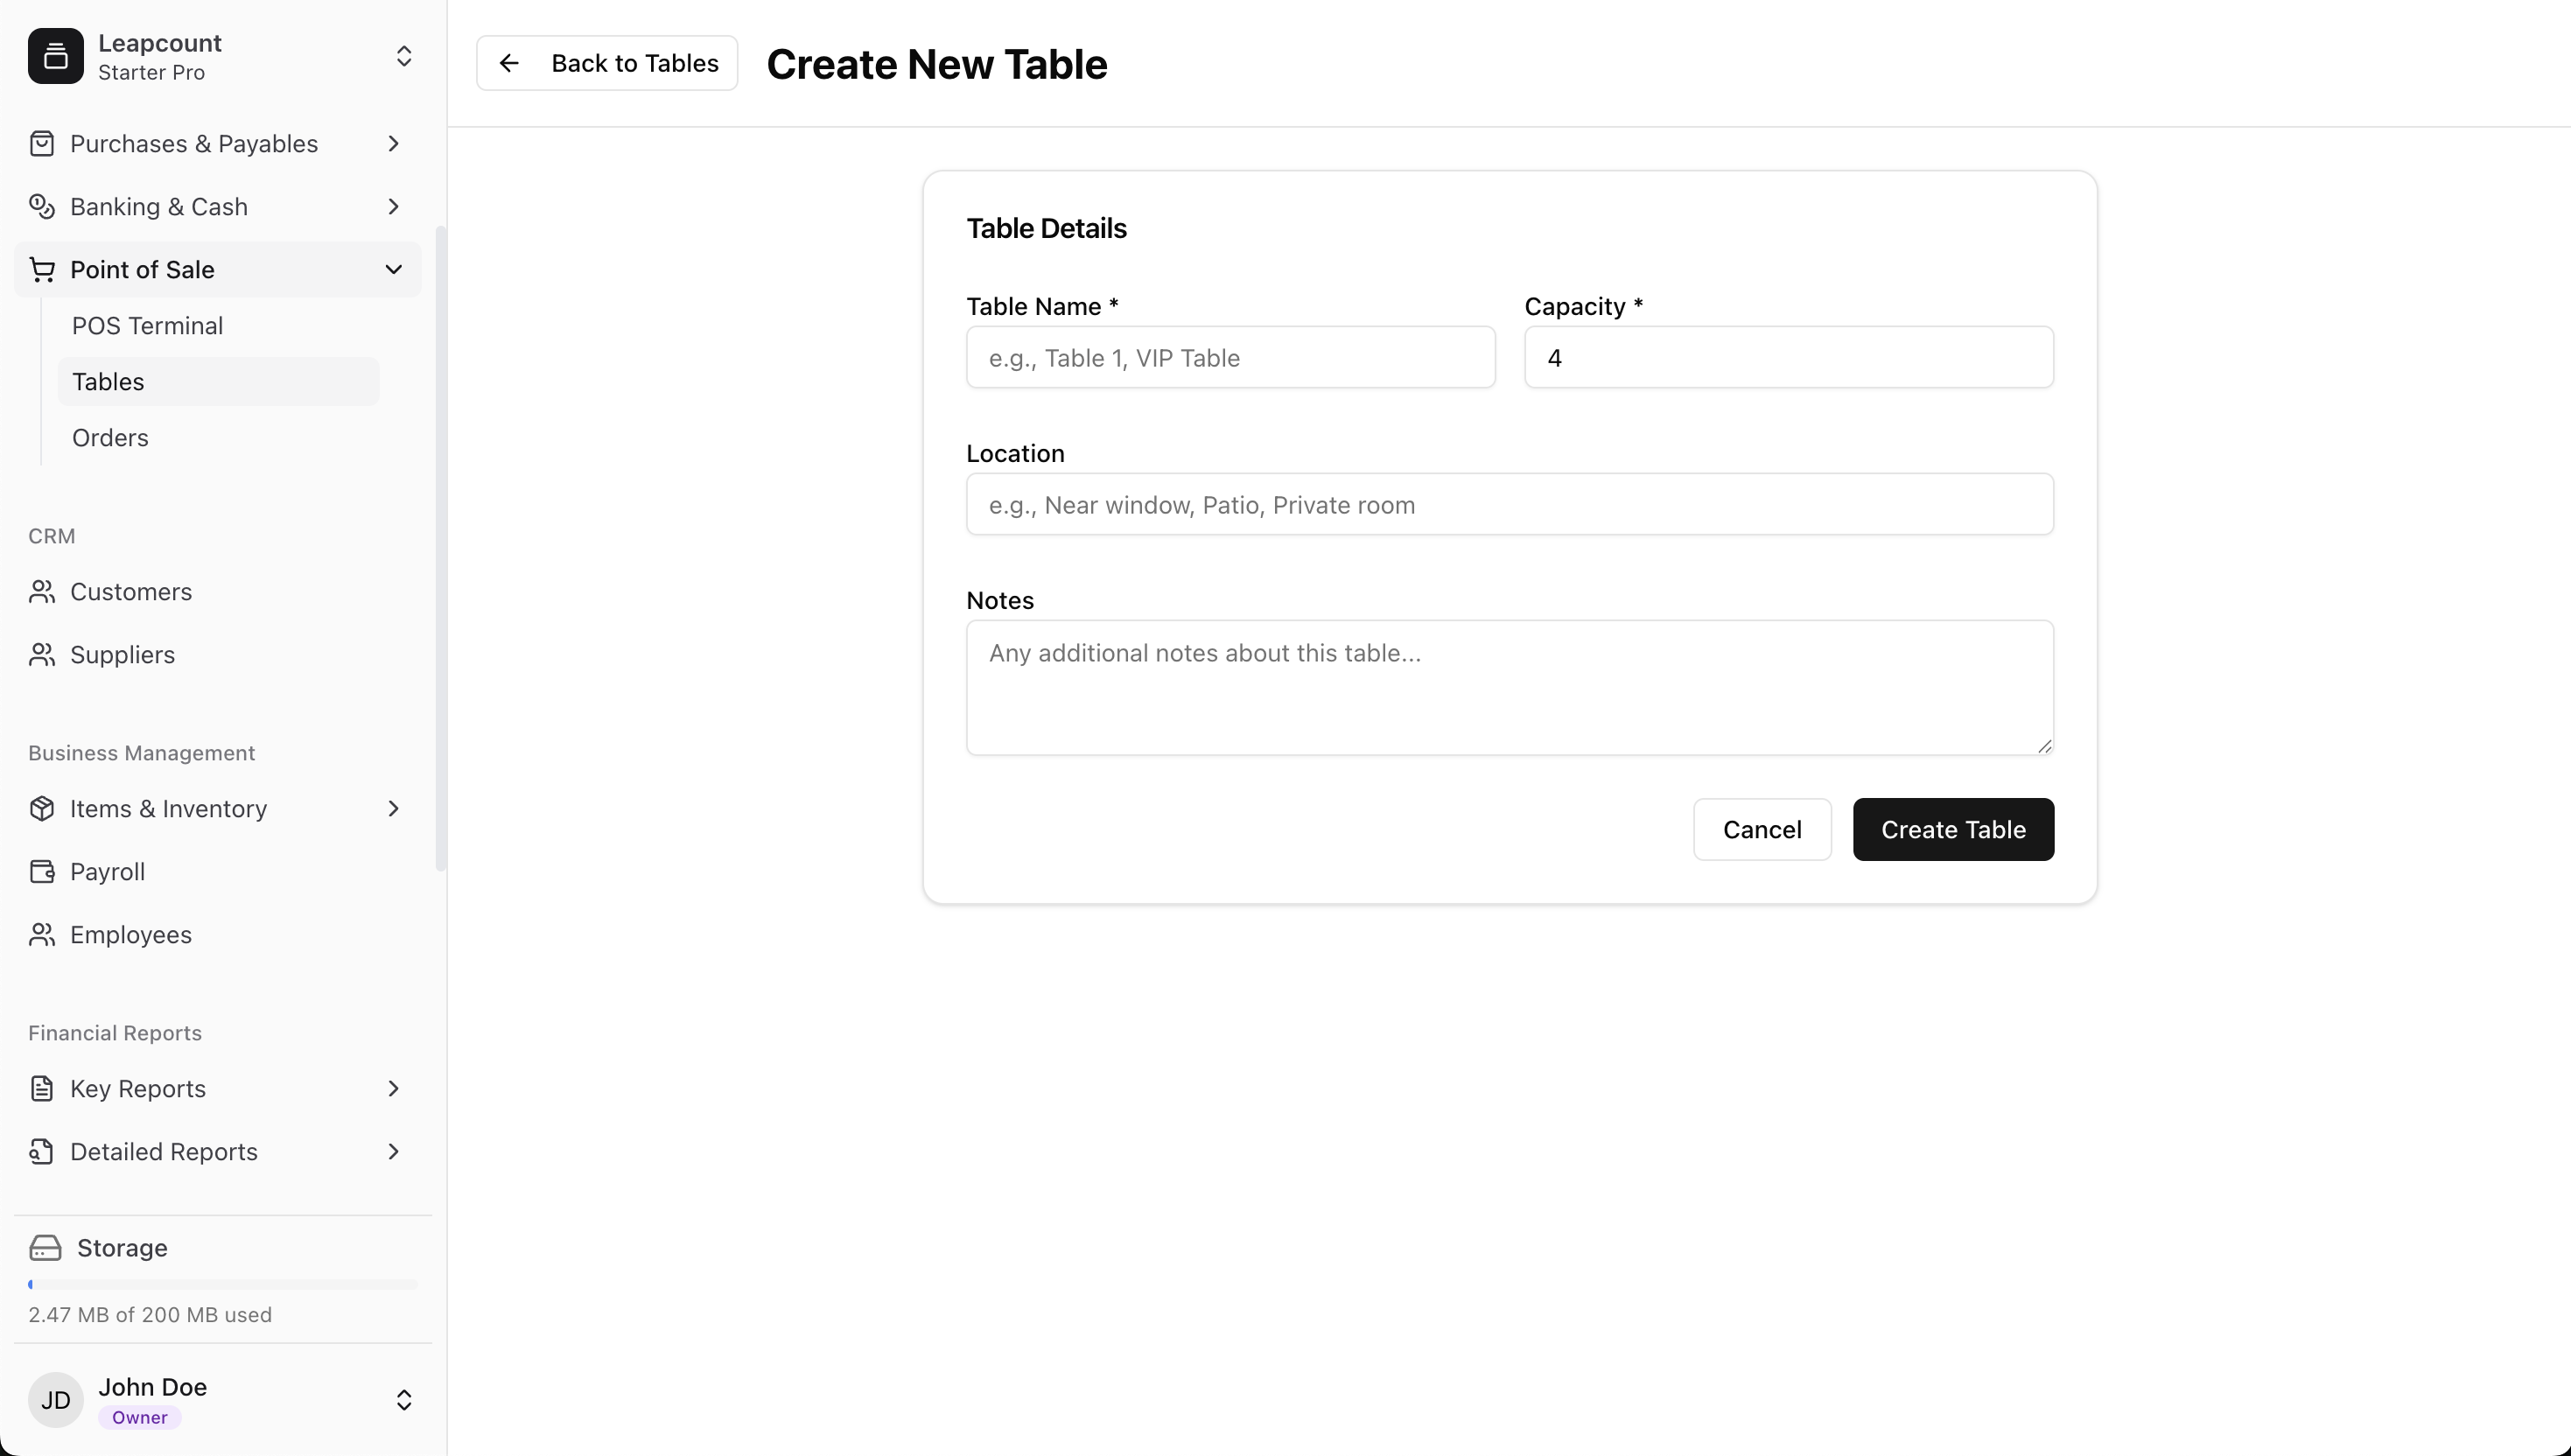Viewport: 2571px width, 1456px height.
Task: Click the Banking & Cash coins icon
Action: (x=42, y=207)
